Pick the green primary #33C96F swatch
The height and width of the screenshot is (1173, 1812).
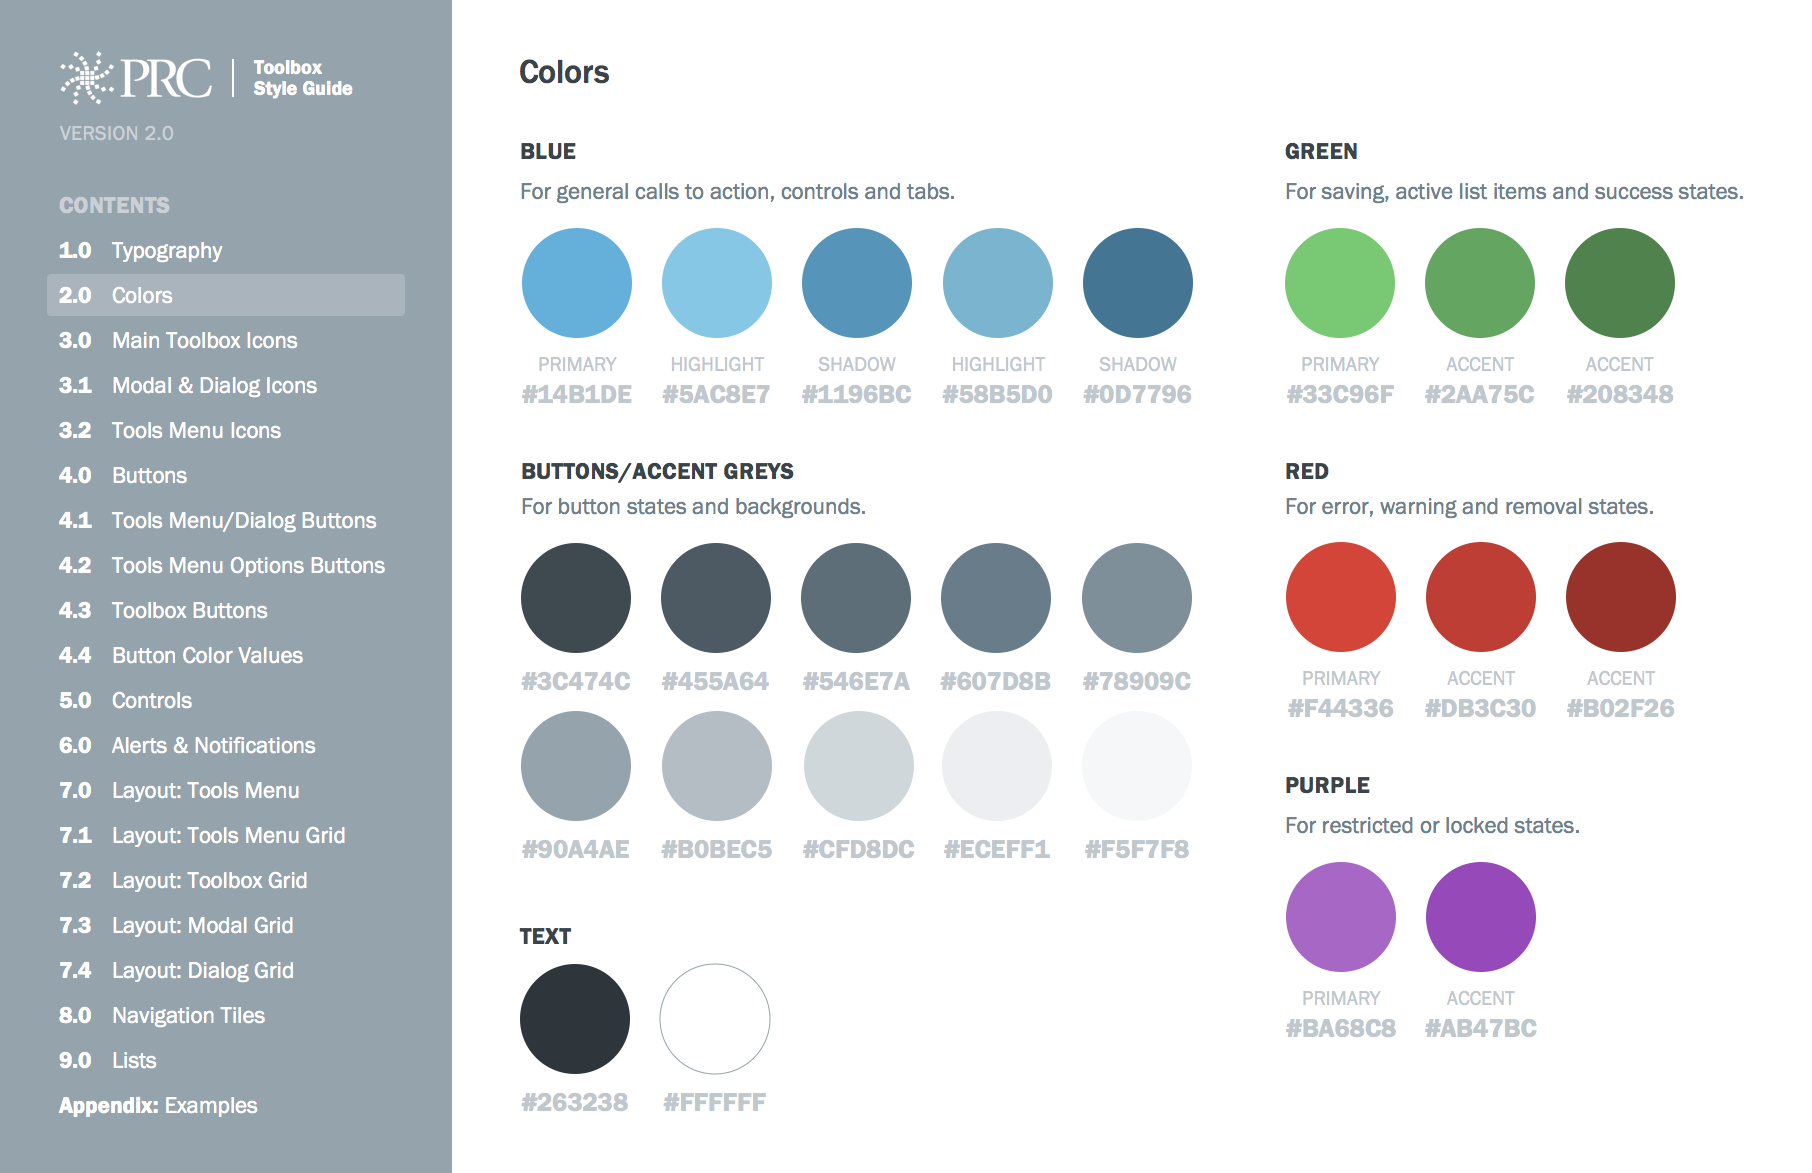1340,283
